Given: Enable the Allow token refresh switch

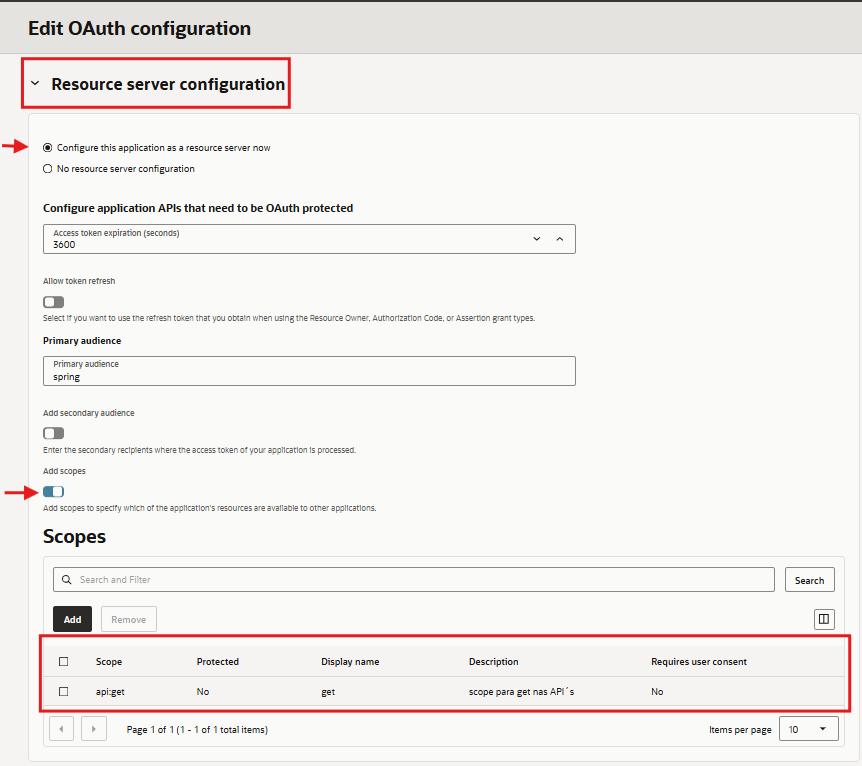Looking at the screenshot, I should [54, 302].
